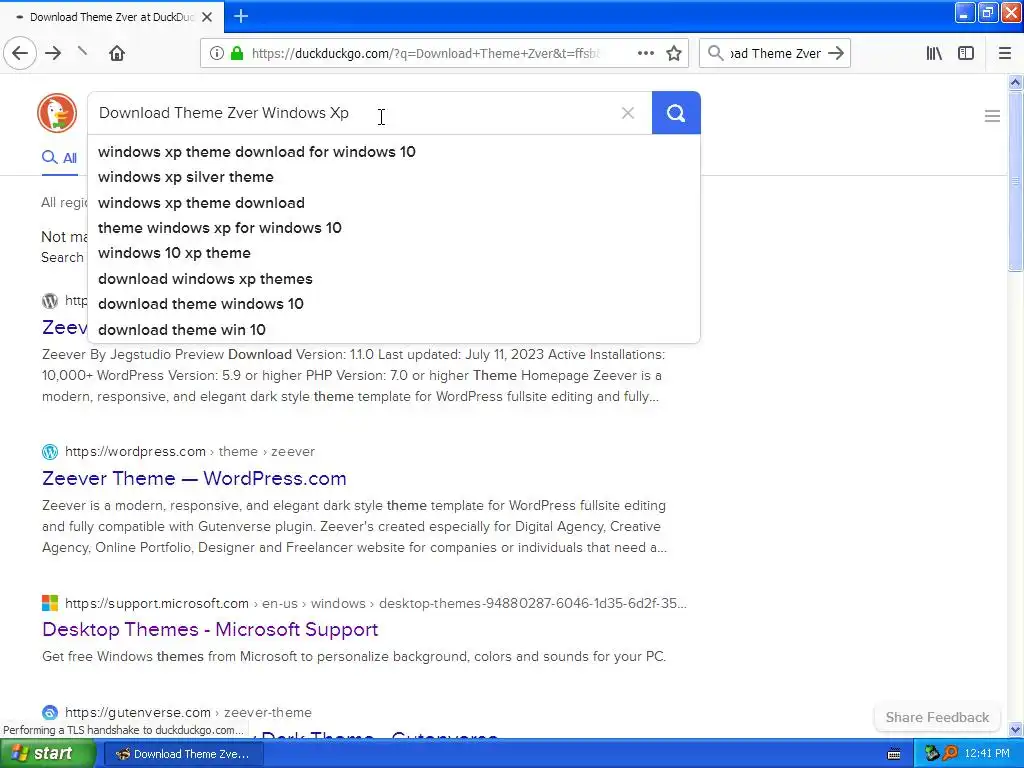Click the WordPress.com result favicon

[50, 451]
